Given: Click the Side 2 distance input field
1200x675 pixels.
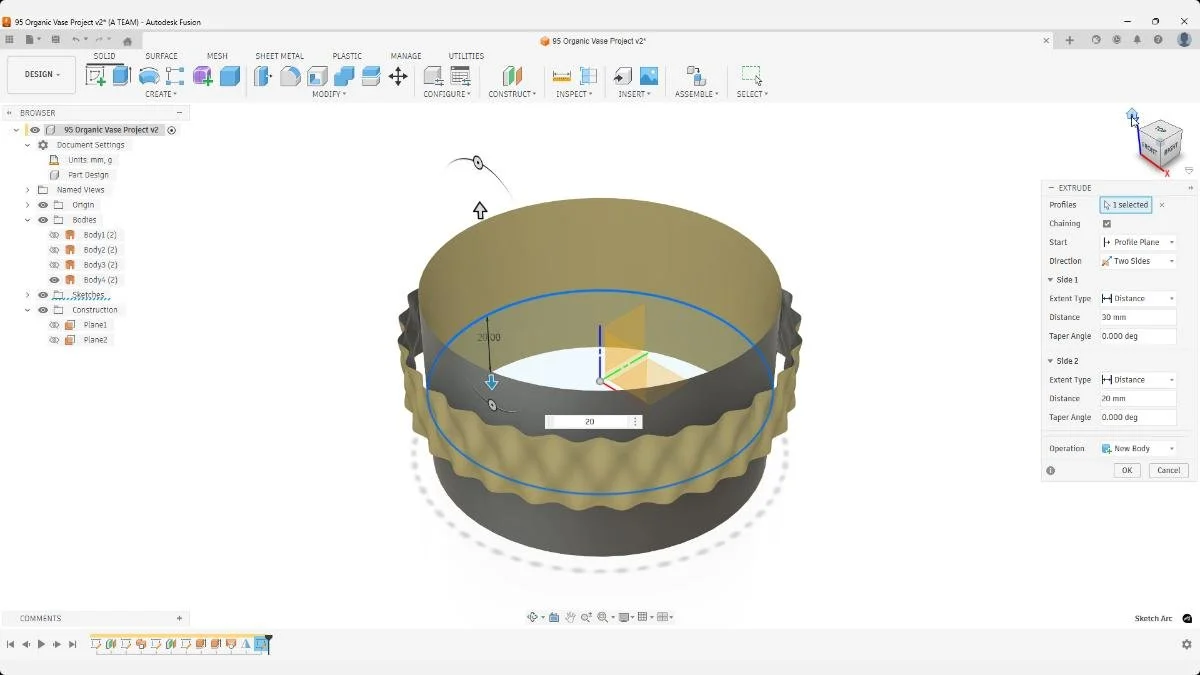Looking at the screenshot, I should pos(1137,398).
